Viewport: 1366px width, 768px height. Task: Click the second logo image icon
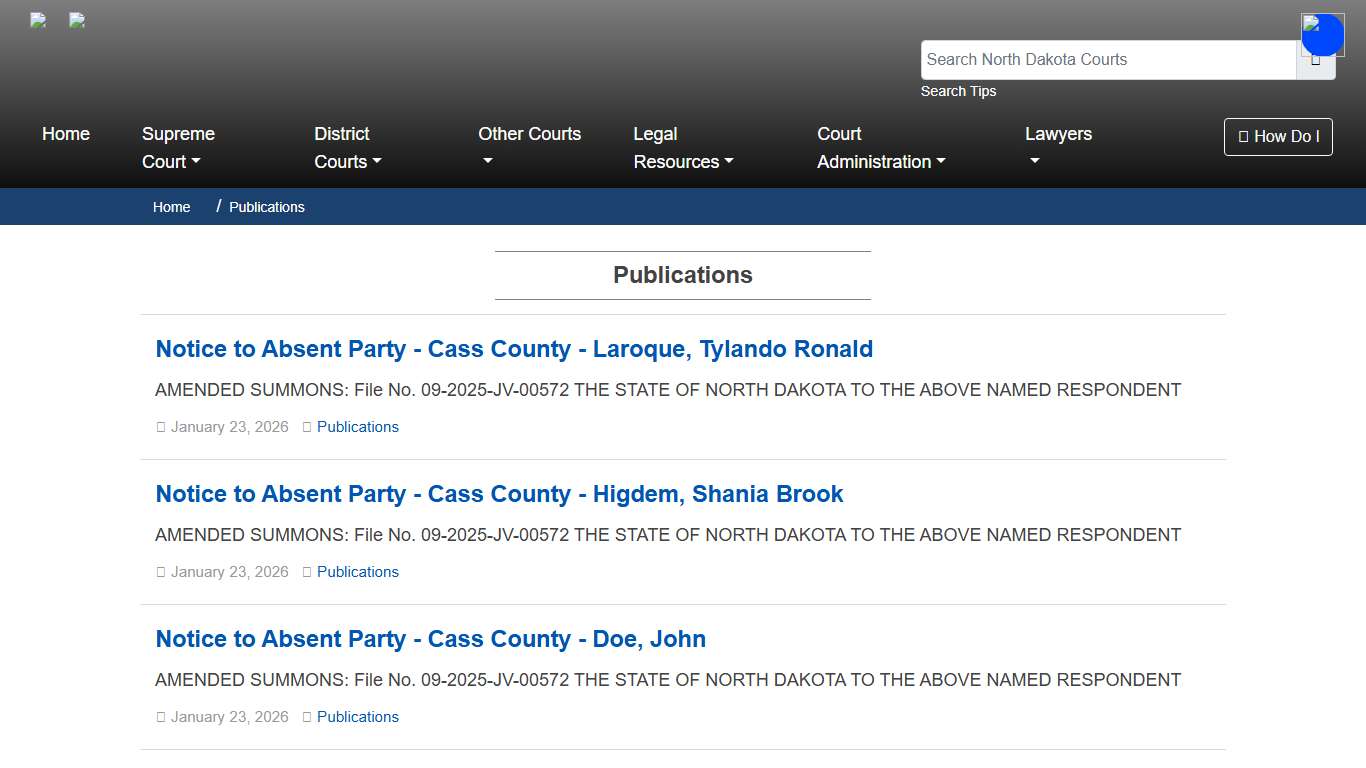(76, 20)
